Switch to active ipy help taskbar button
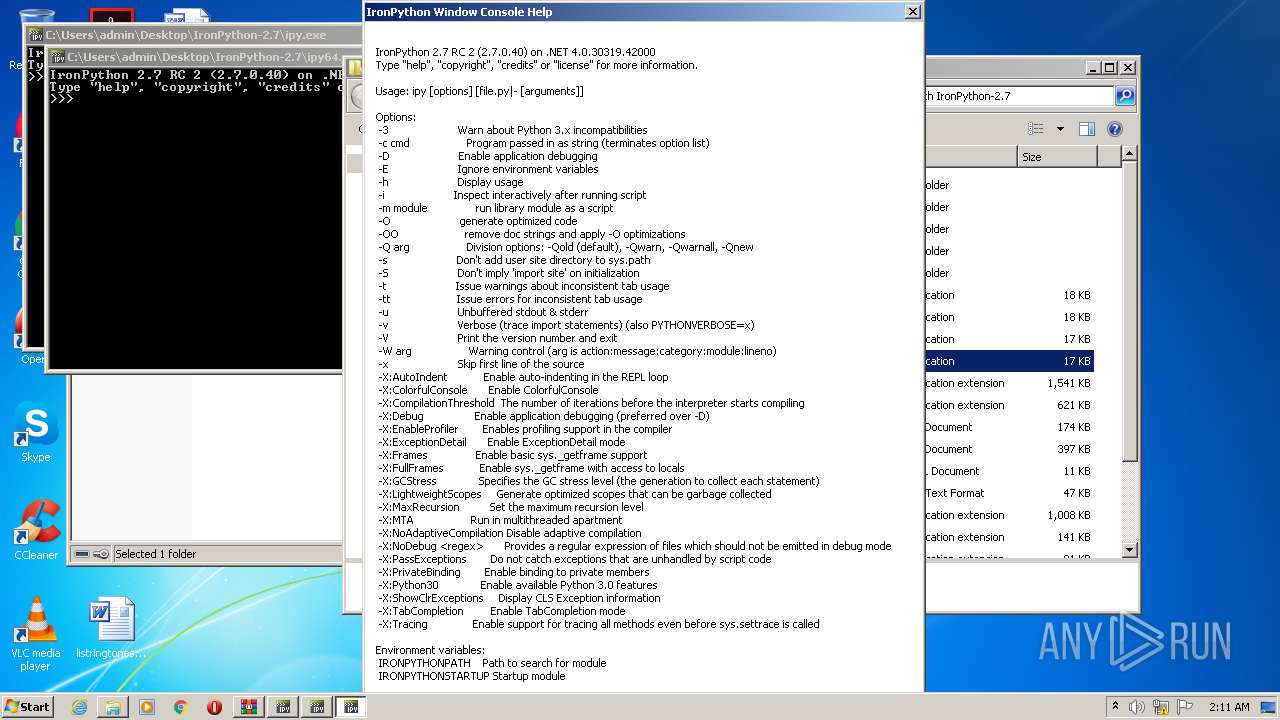Viewport: 1280px width, 720px height. pos(351,707)
